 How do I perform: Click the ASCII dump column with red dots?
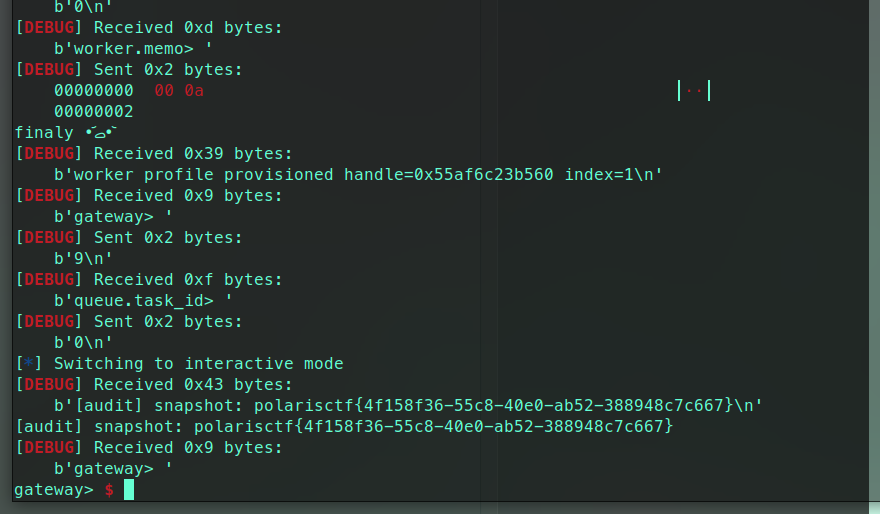tap(694, 90)
